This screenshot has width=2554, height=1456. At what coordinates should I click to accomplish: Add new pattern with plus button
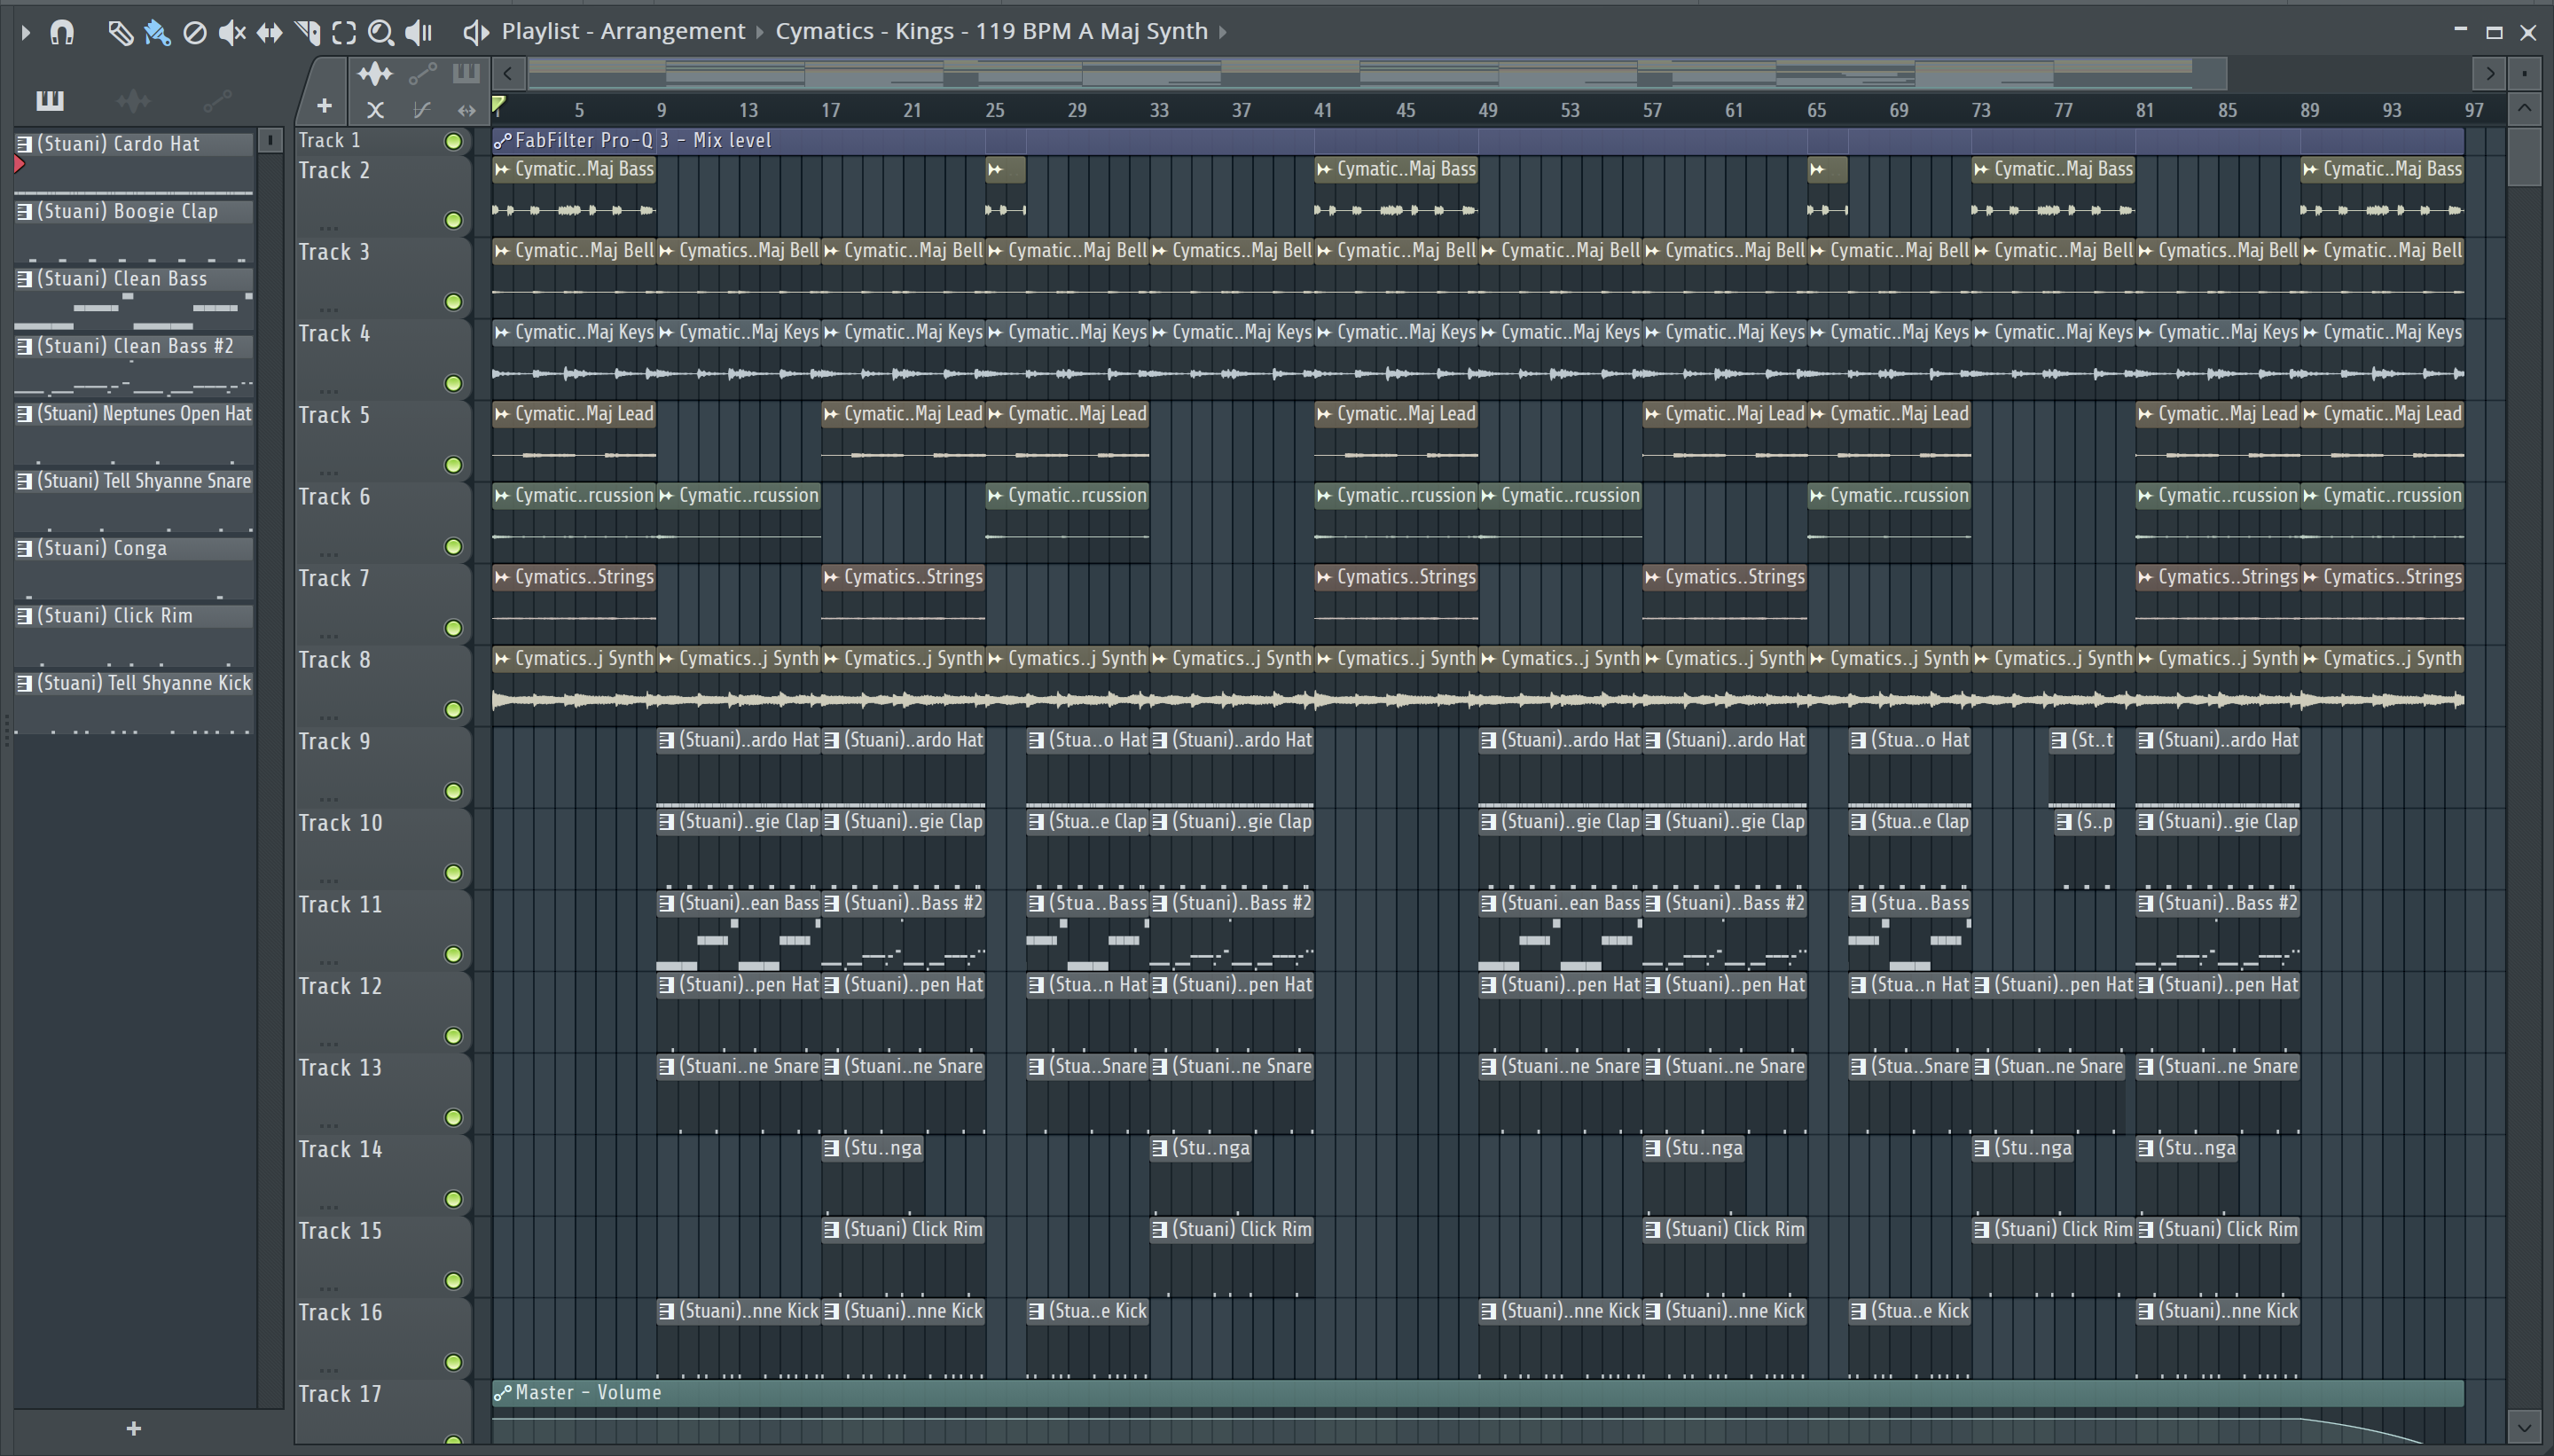pyautogui.click(x=133, y=1429)
